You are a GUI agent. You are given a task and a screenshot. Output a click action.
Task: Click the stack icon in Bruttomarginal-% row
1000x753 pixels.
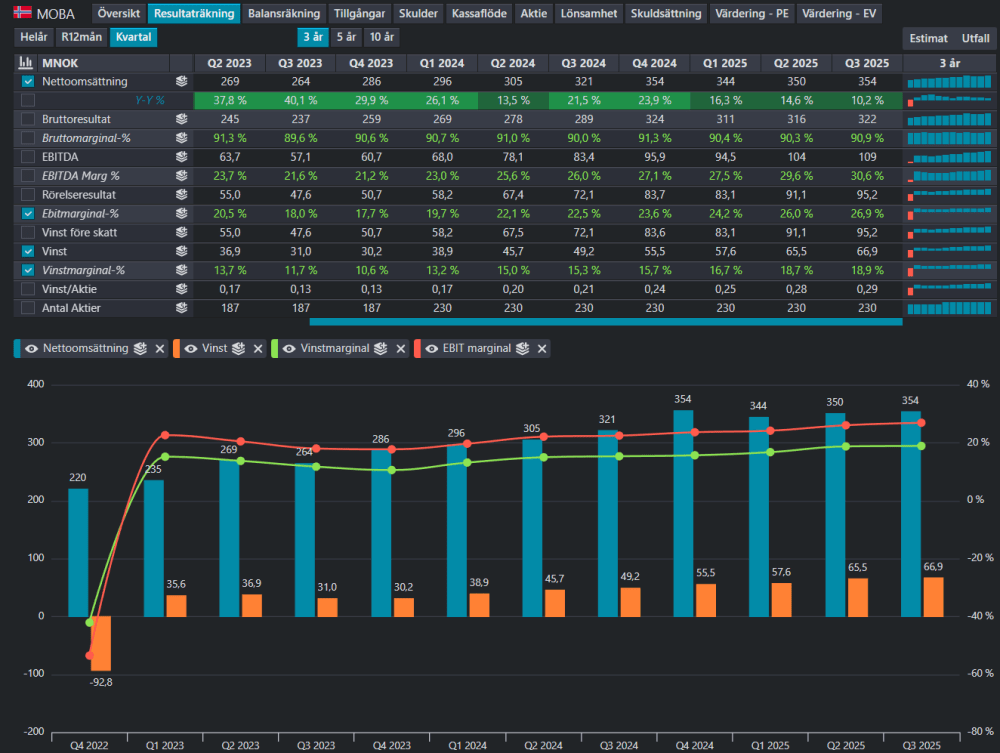[182, 138]
